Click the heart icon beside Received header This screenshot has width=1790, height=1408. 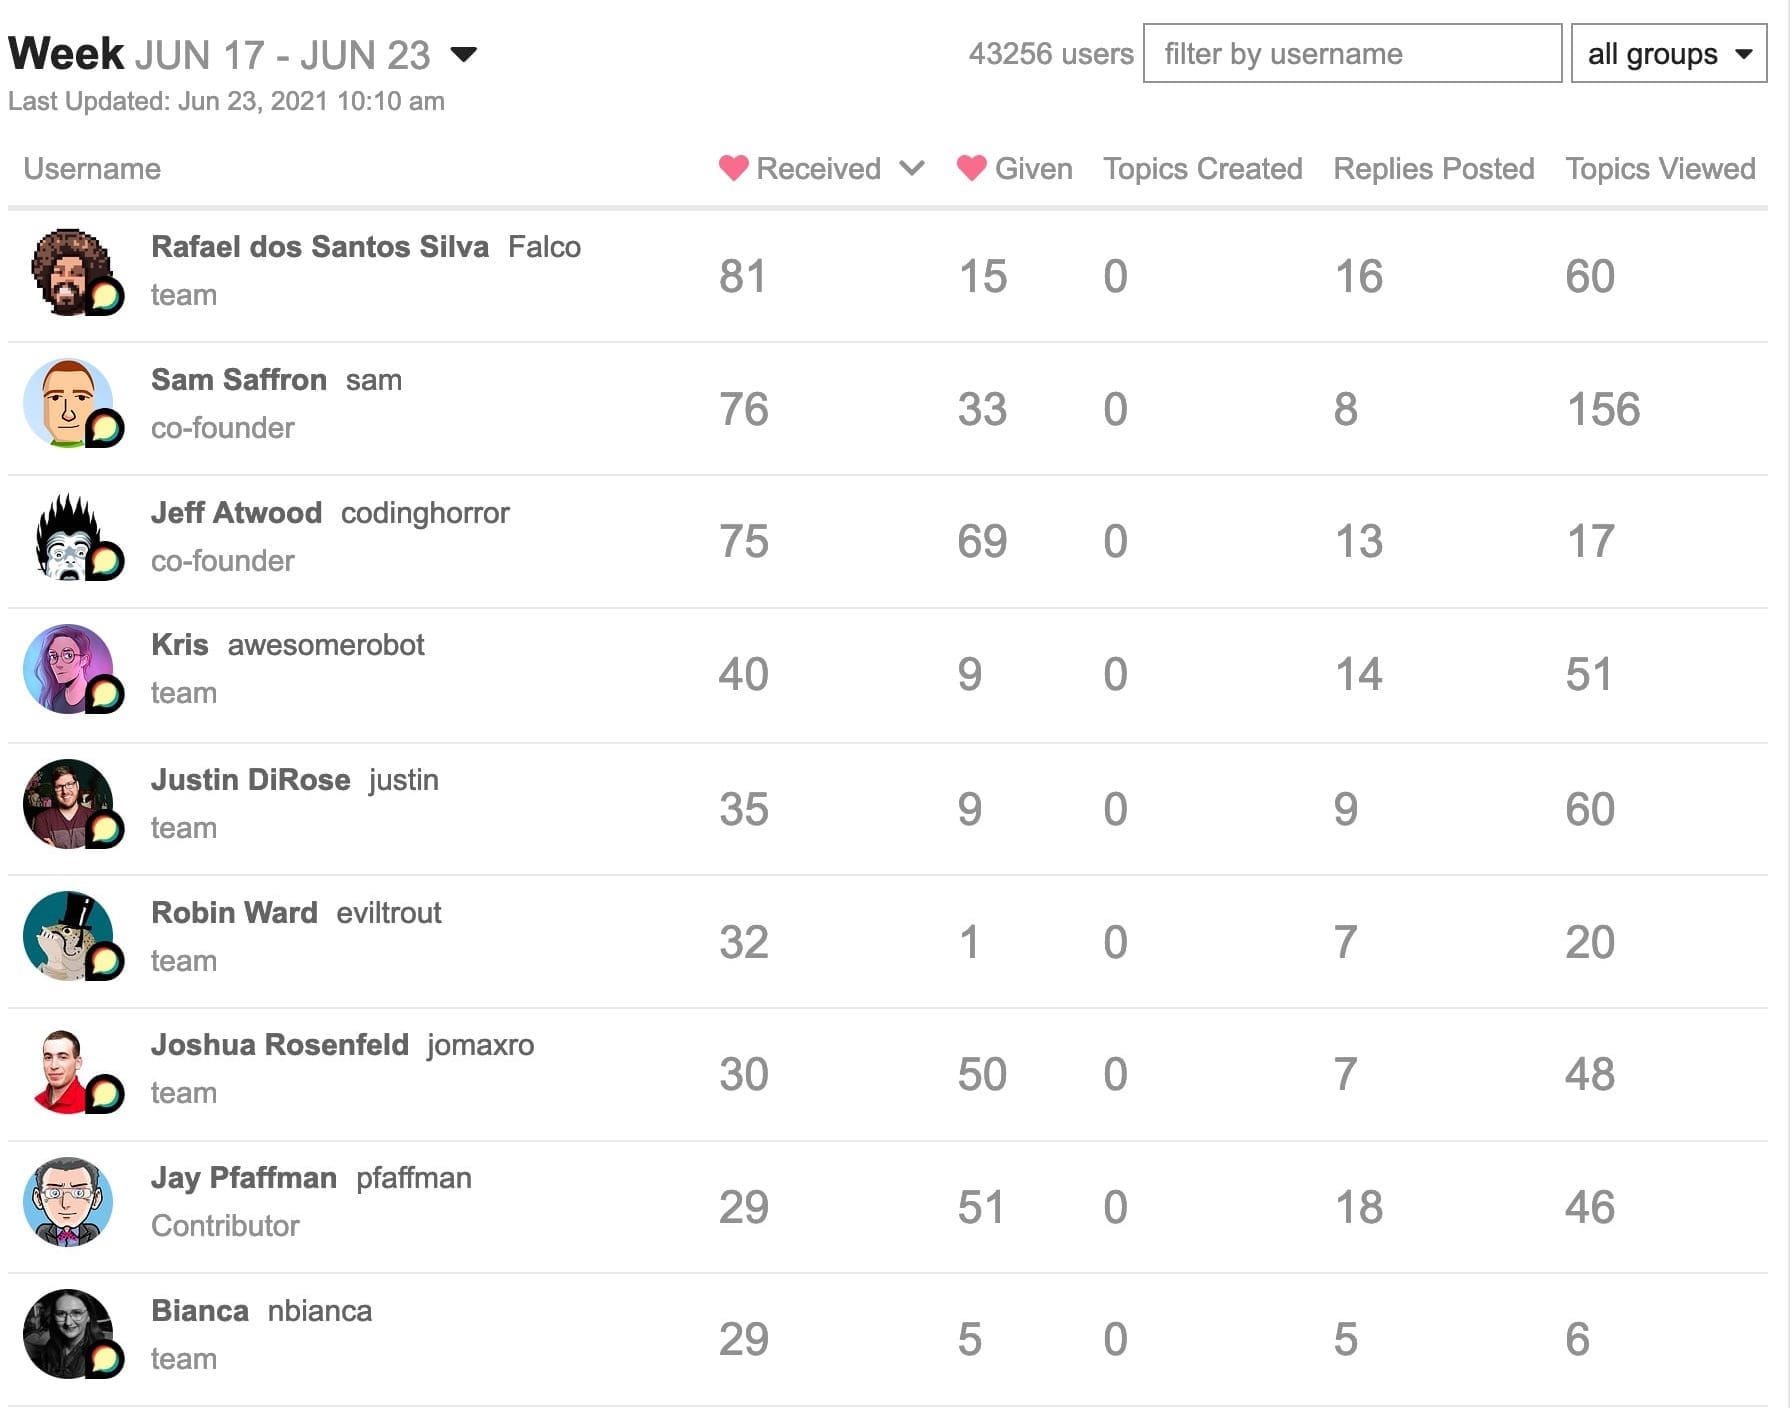733,168
